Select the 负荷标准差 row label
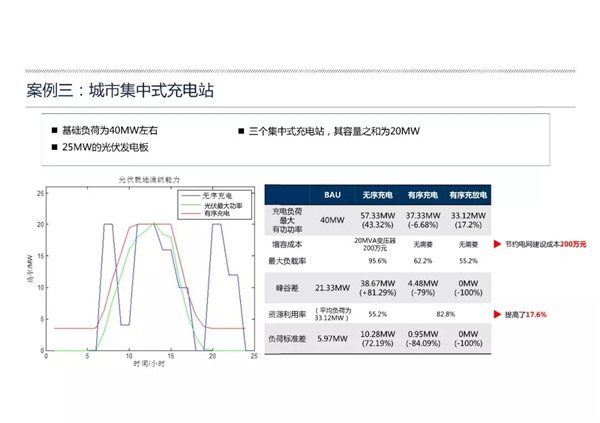 [288, 339]
